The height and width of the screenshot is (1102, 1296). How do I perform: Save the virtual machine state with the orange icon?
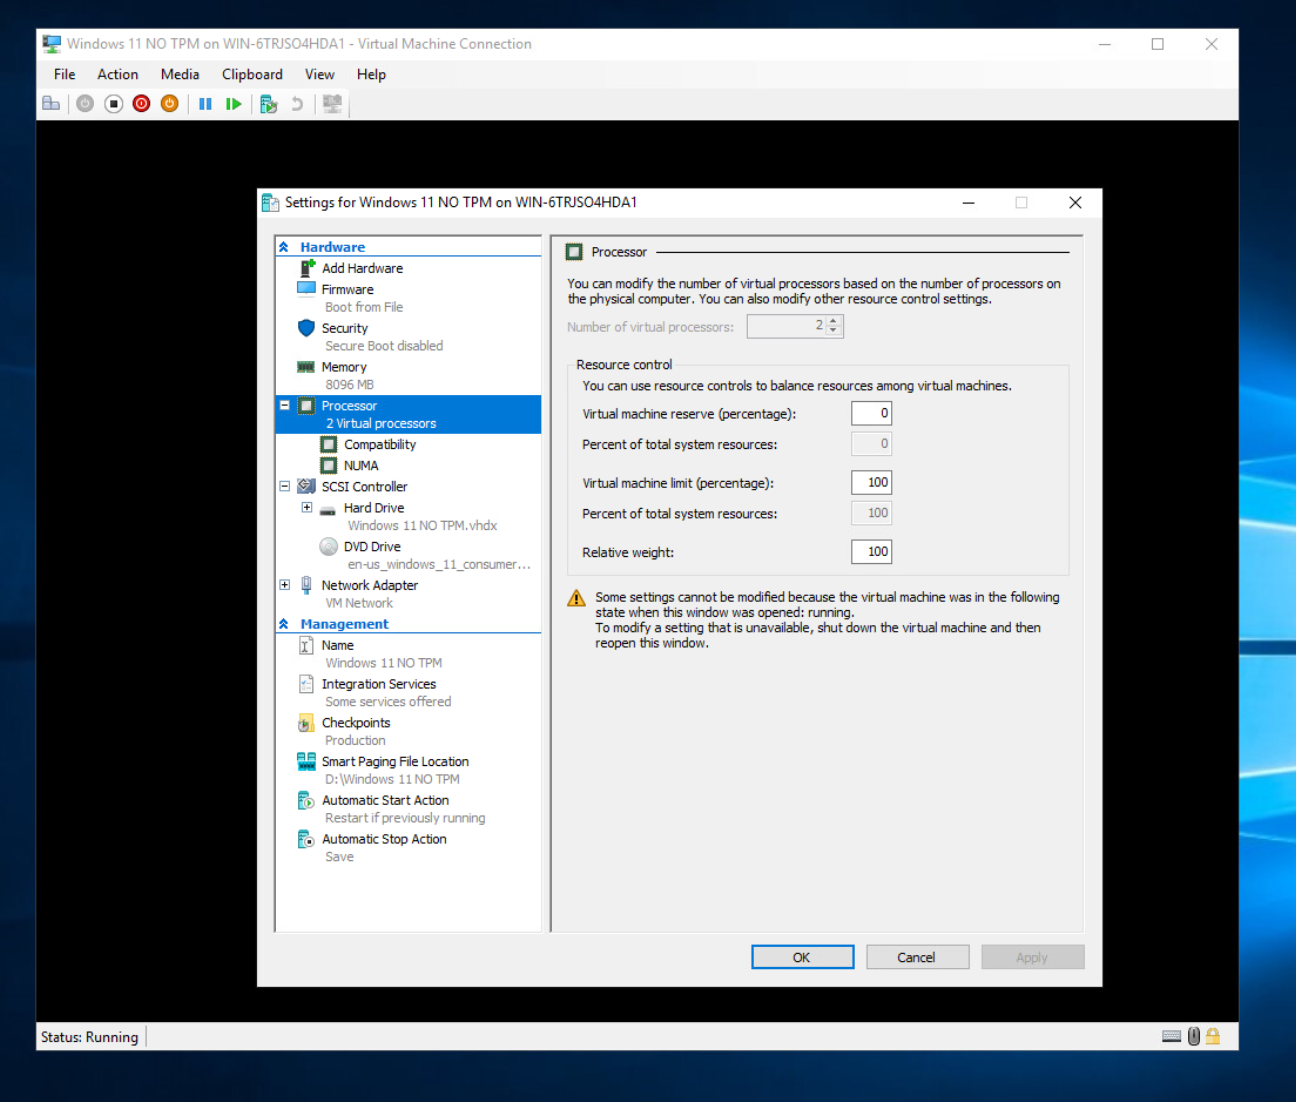(x=169, y=103)
